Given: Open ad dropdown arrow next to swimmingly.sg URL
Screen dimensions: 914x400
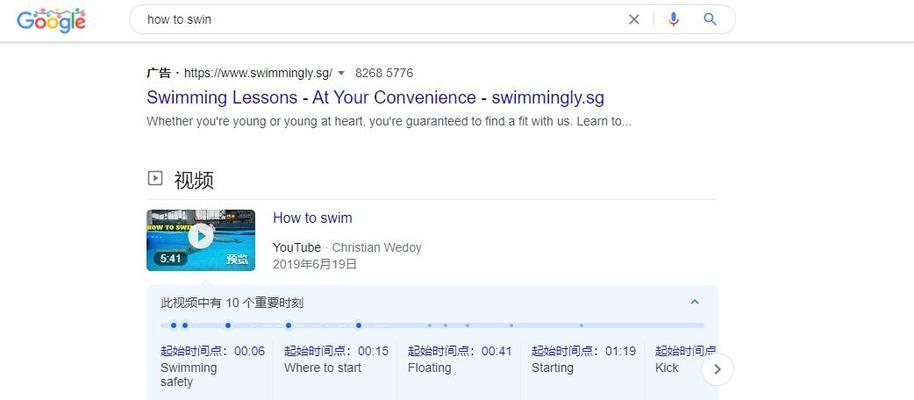Looking at the screenshot, I should 341,73.
